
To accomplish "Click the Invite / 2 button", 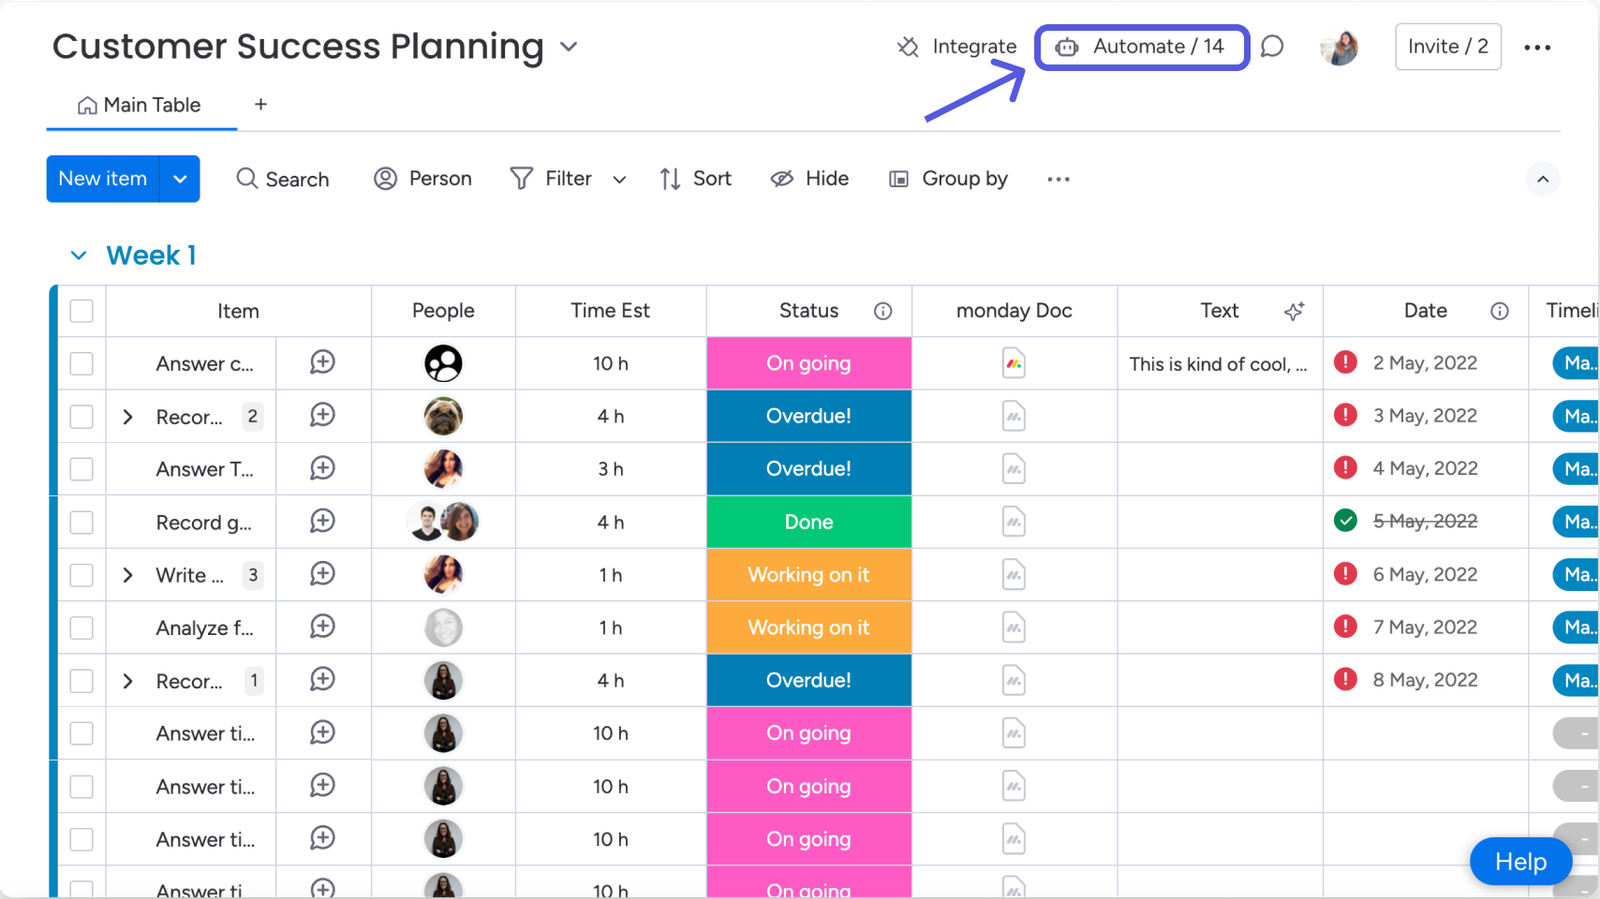I will tap(1447, 46).
